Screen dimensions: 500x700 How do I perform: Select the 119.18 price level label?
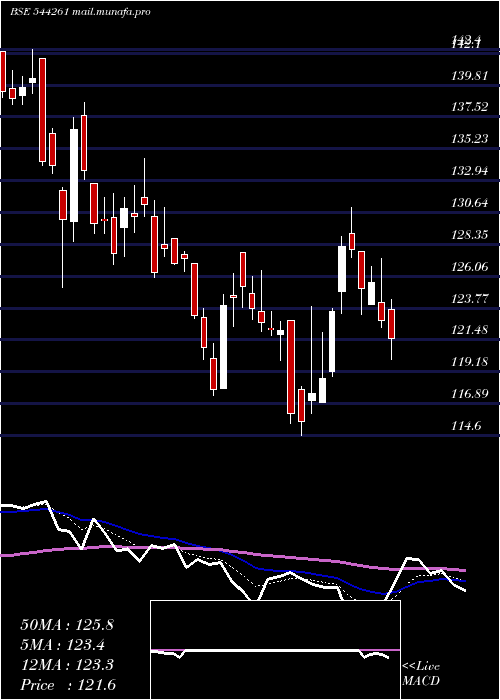[x=469, y=362]
